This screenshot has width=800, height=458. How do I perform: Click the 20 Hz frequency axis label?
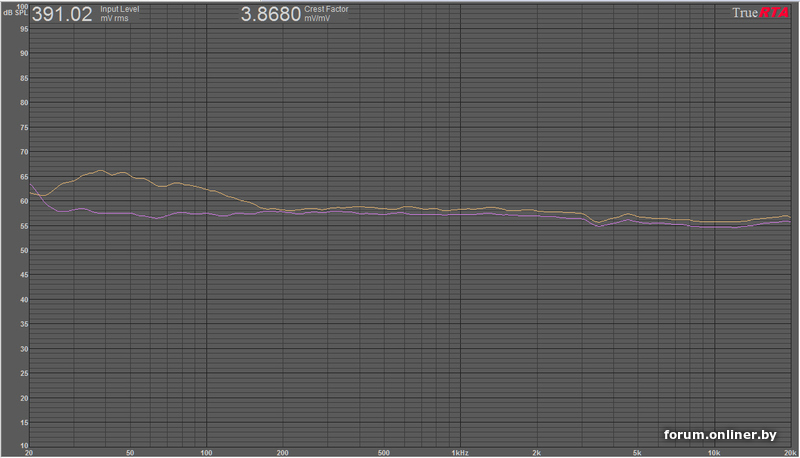tap(29, 453)
